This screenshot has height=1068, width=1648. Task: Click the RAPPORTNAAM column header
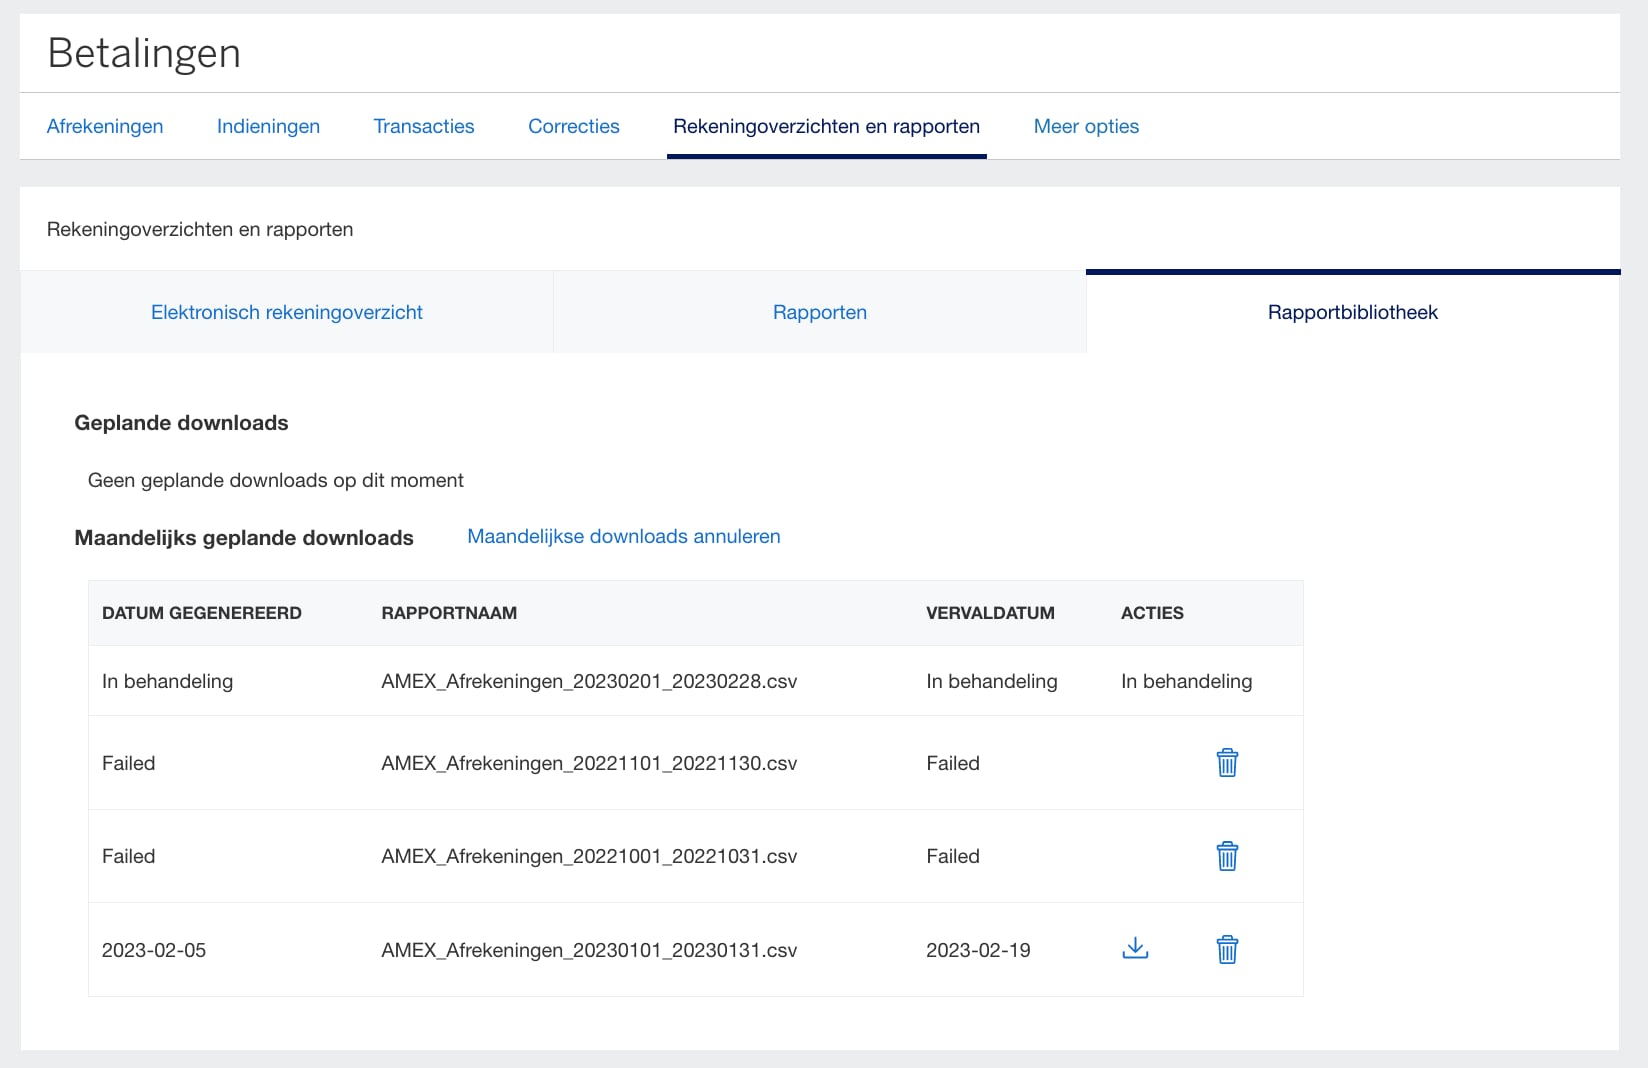(449, 613)
